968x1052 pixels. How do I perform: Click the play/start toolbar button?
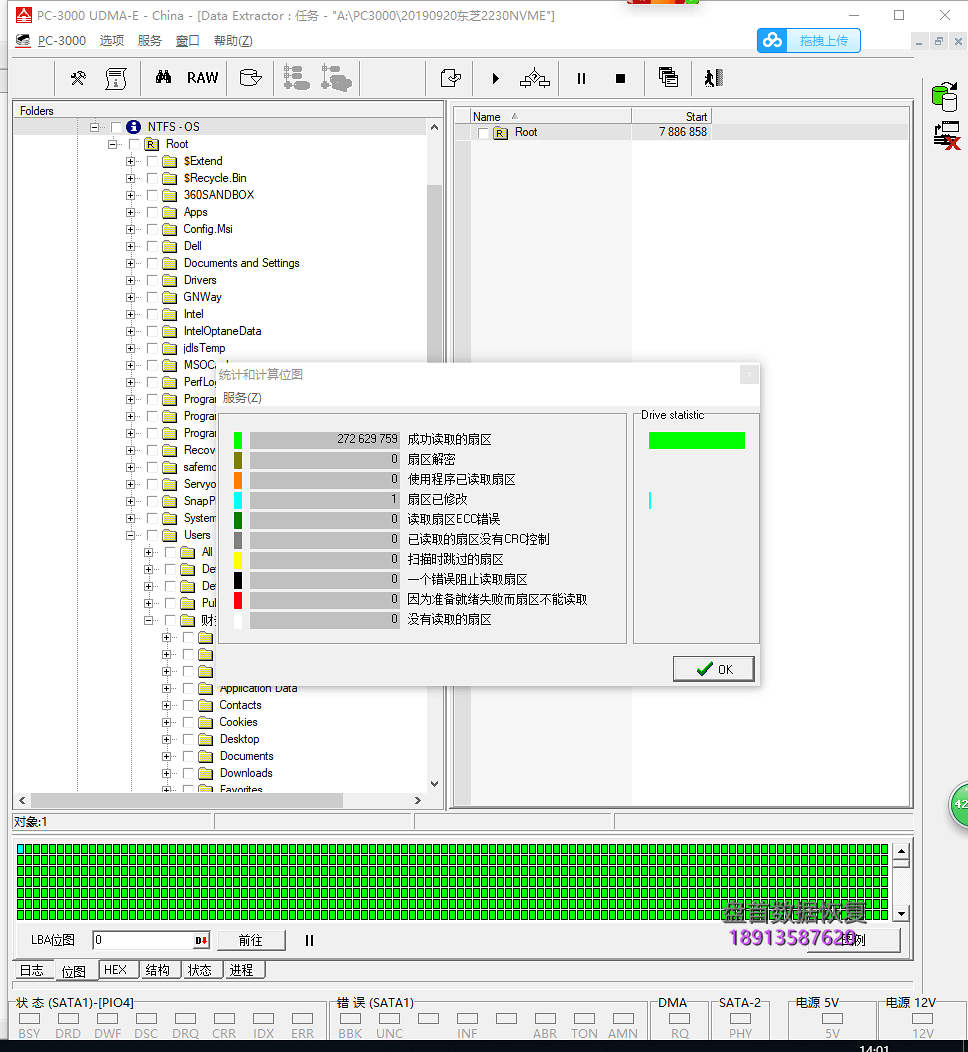[x=495, y=78]
